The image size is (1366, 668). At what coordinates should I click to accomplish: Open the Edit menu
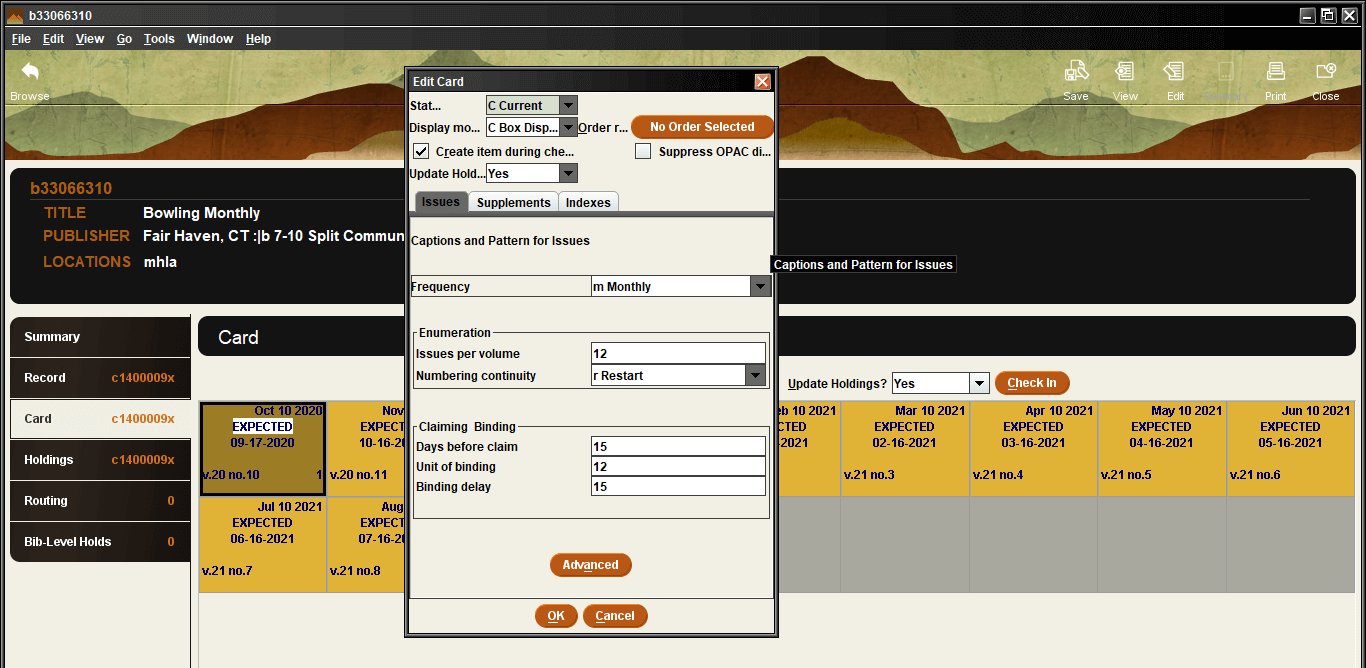[x=53, y=39]
